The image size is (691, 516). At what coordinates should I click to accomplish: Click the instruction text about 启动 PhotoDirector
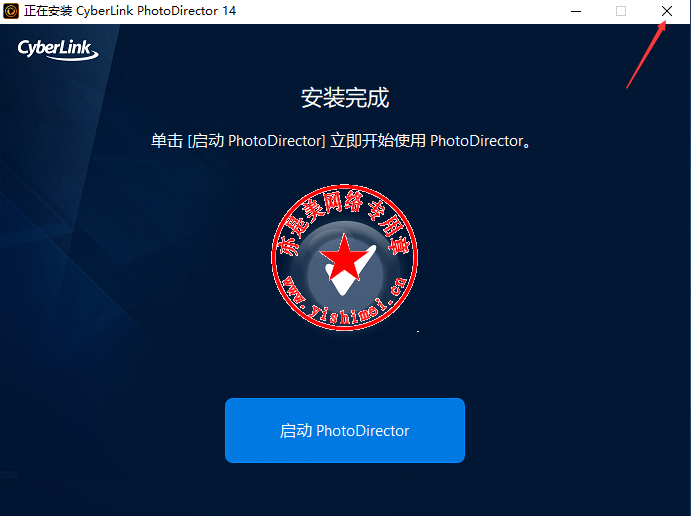[x=341, y=141]
